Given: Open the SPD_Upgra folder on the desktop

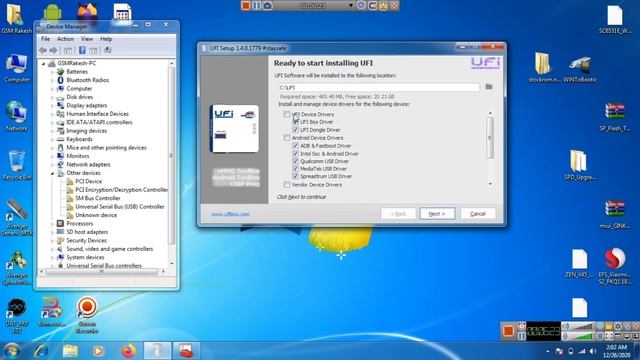Looking at the screenshot, I should [x=580, y=165].
